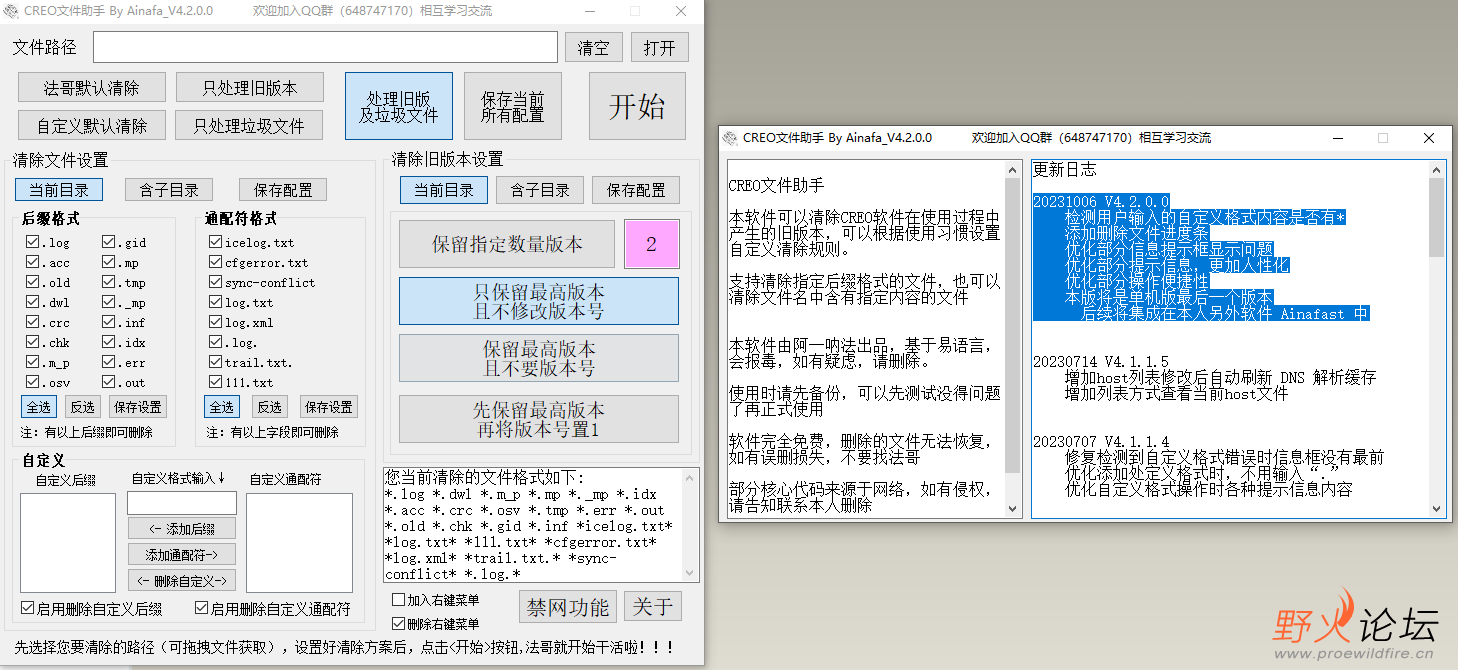1458x670 pixels.
Task: Click 全选 under wildcard formats
Action: click(x=222, y=407)
